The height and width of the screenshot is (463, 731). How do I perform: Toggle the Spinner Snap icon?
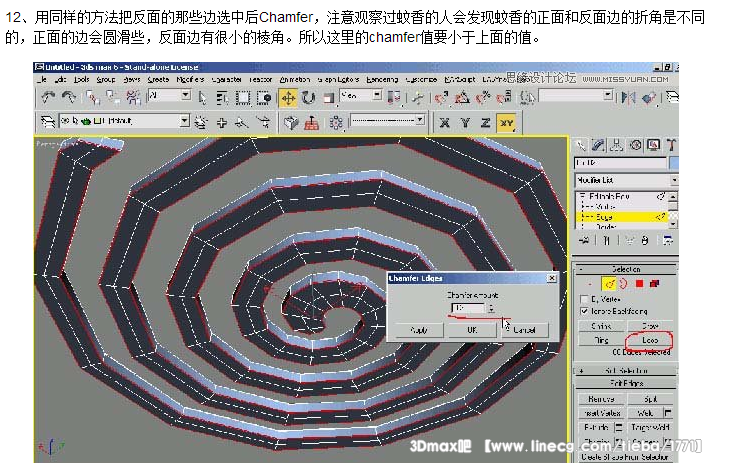pyautogui.click(x=503, y=97)
